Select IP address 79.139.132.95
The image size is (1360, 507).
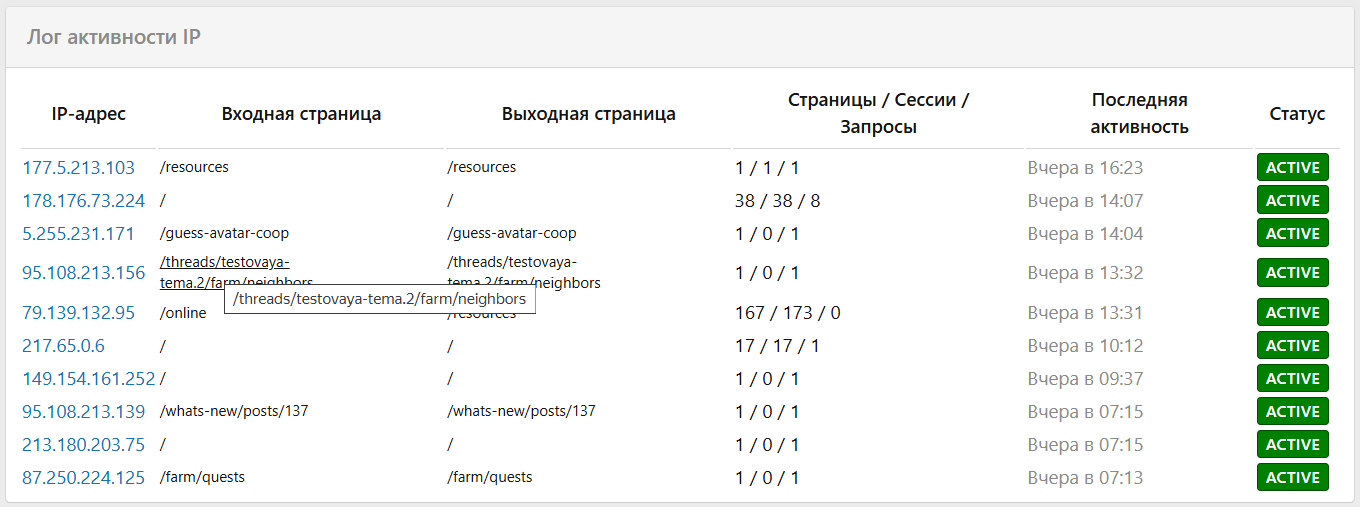pyautogui.click(x=78, y=313)
